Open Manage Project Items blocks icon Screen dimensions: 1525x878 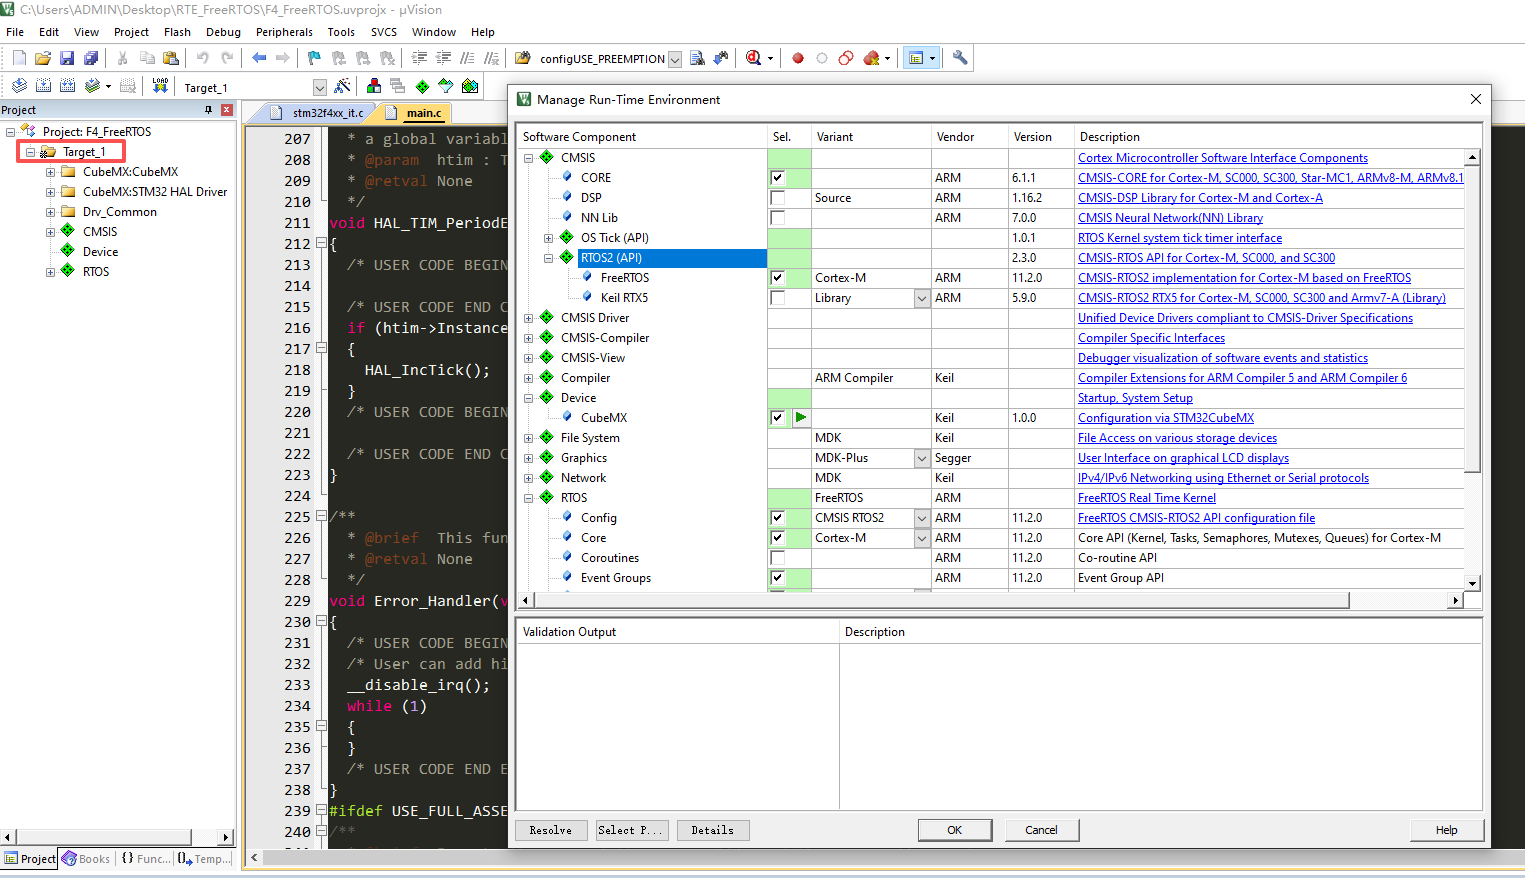374,86
